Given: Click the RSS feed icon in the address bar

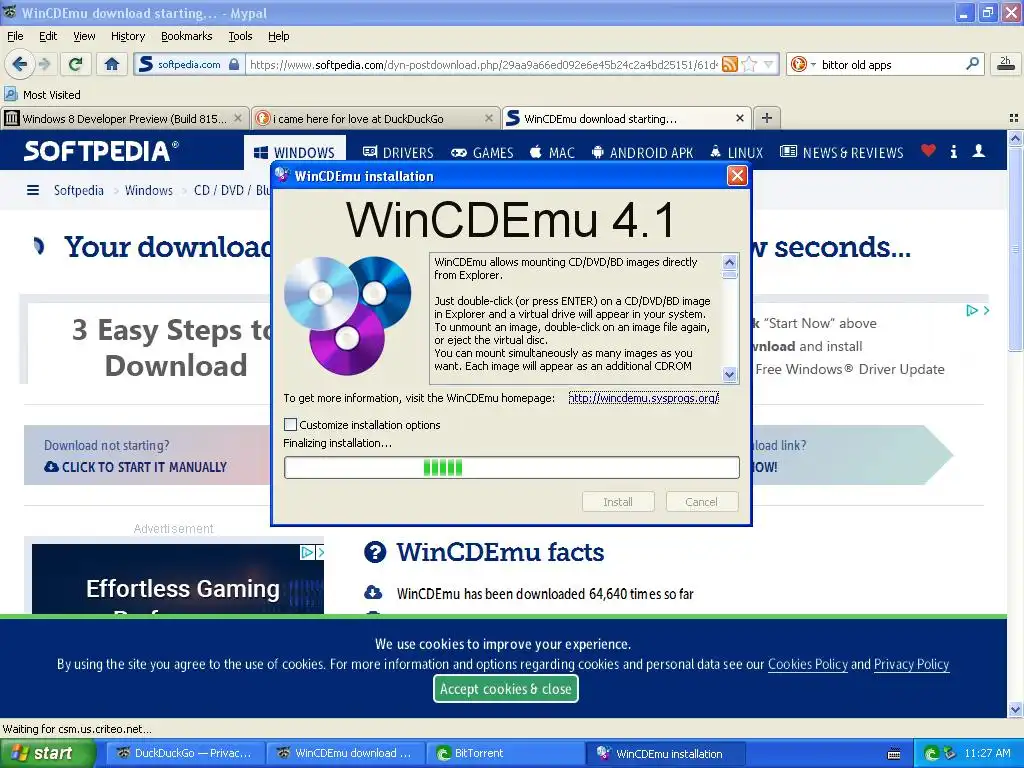Looking at the screenshot, I should pos(730,64).
